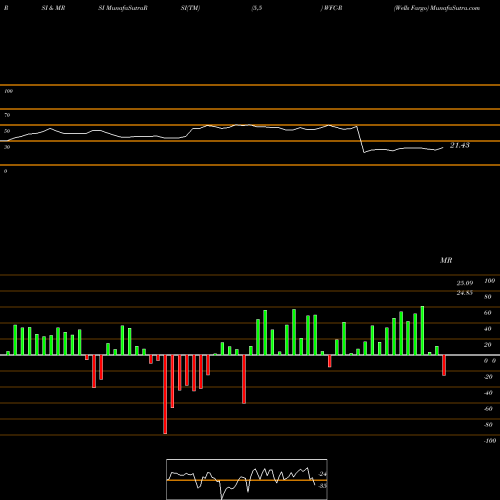Click the RSI value 21.43 label
This screenshot has width=500, height=500.
click(x=460, y=145)
